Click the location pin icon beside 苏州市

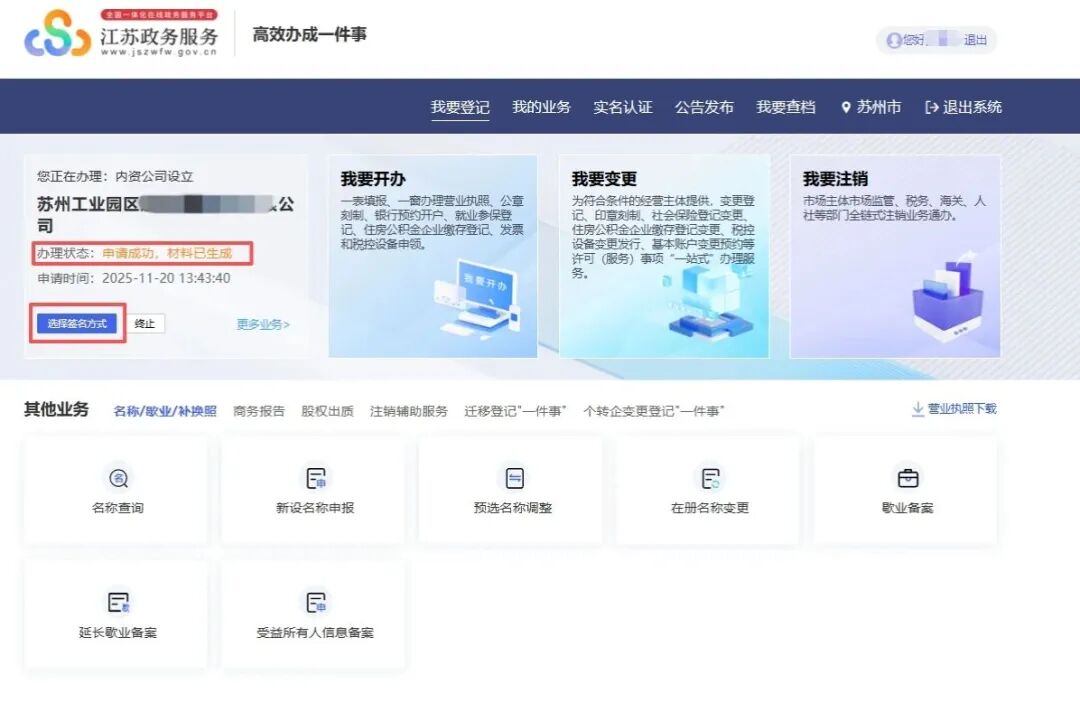(x=846, y=107)
